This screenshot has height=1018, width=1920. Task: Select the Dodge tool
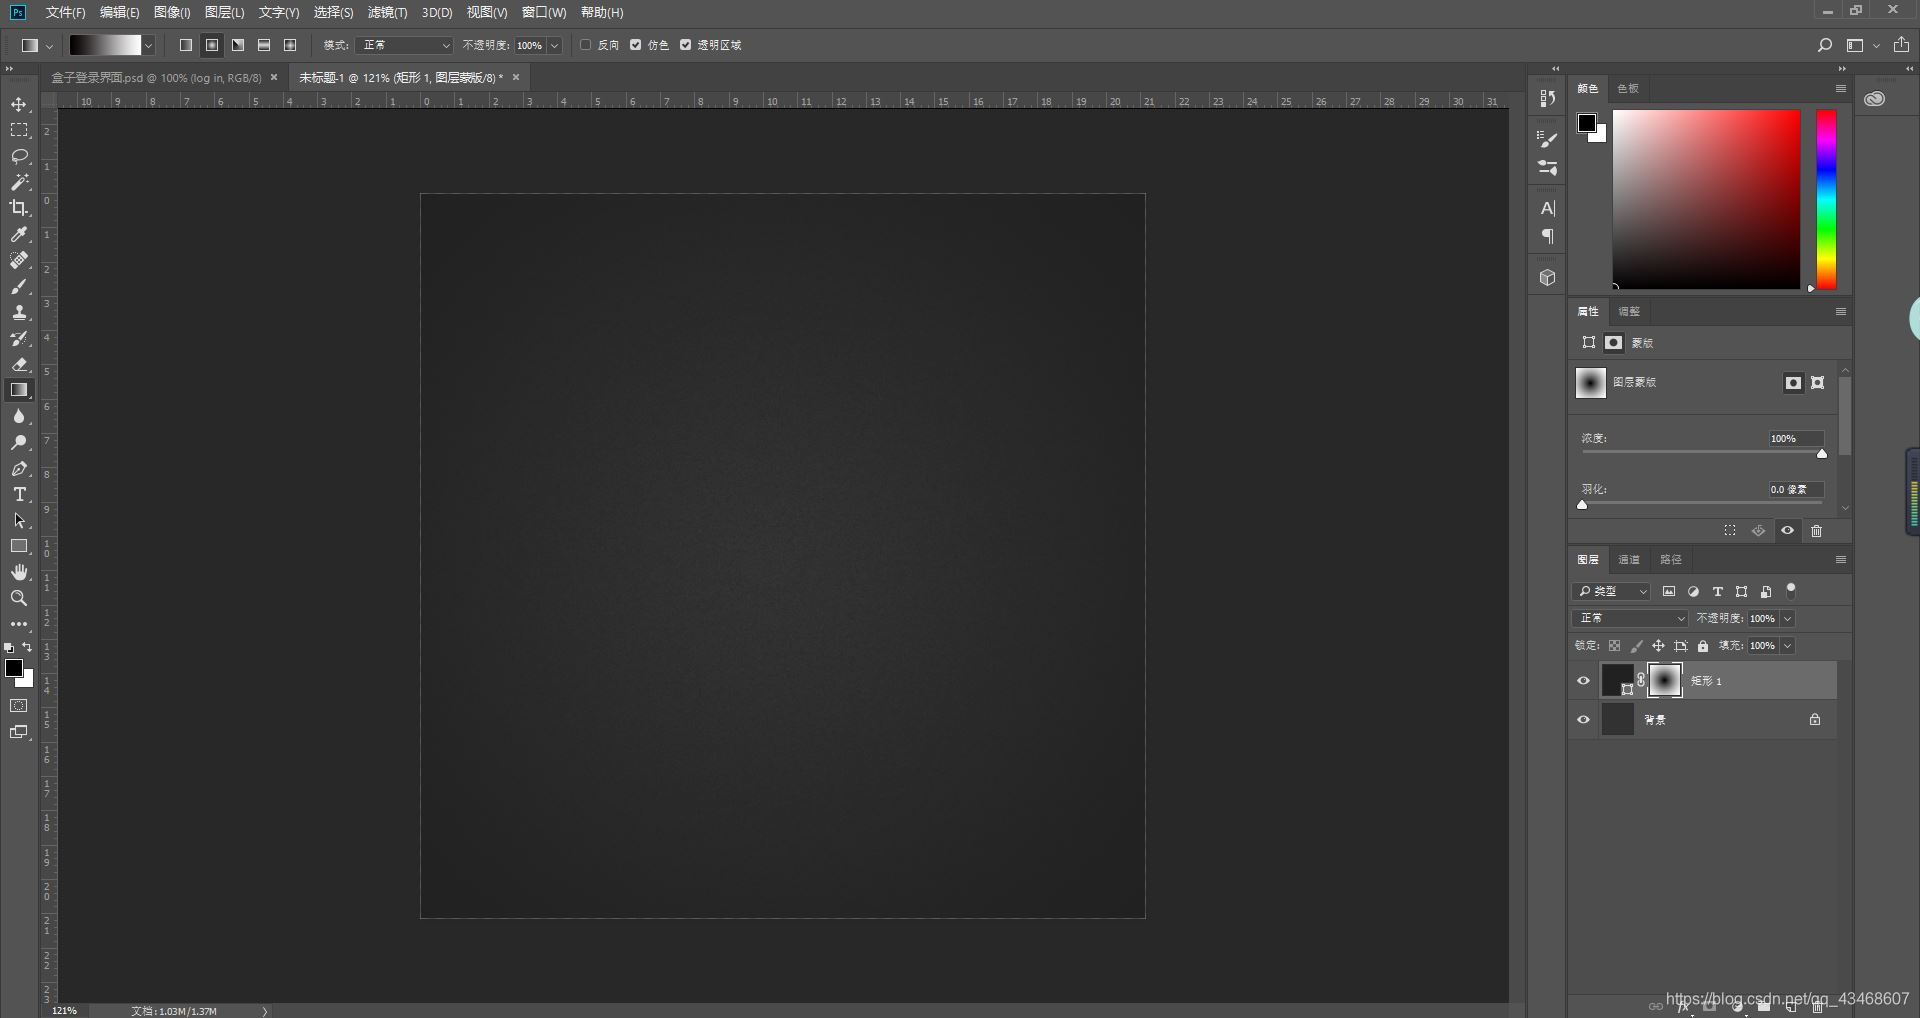coord(19,443)
